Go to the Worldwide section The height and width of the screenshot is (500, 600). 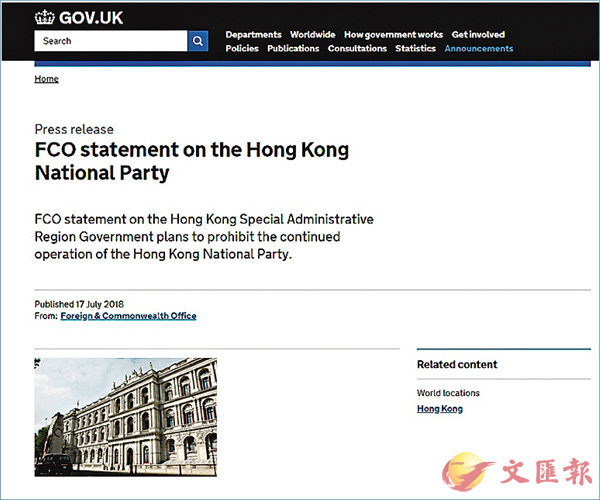click(312, 34)
